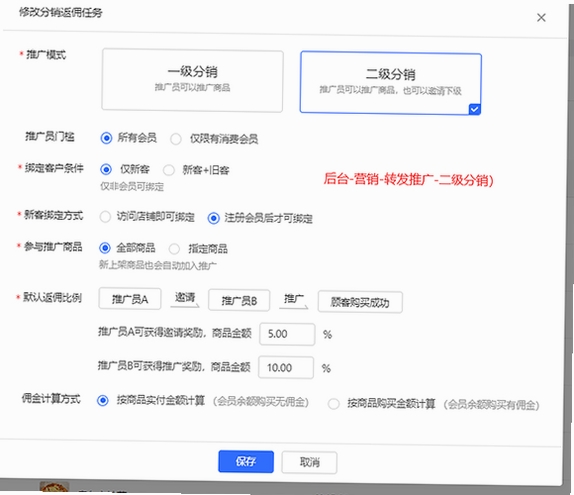Image resolution: width=574 pixels, height=495 pixels.
Task: Focus the 10.00 promotion reward percentage field
Action: 286,367
